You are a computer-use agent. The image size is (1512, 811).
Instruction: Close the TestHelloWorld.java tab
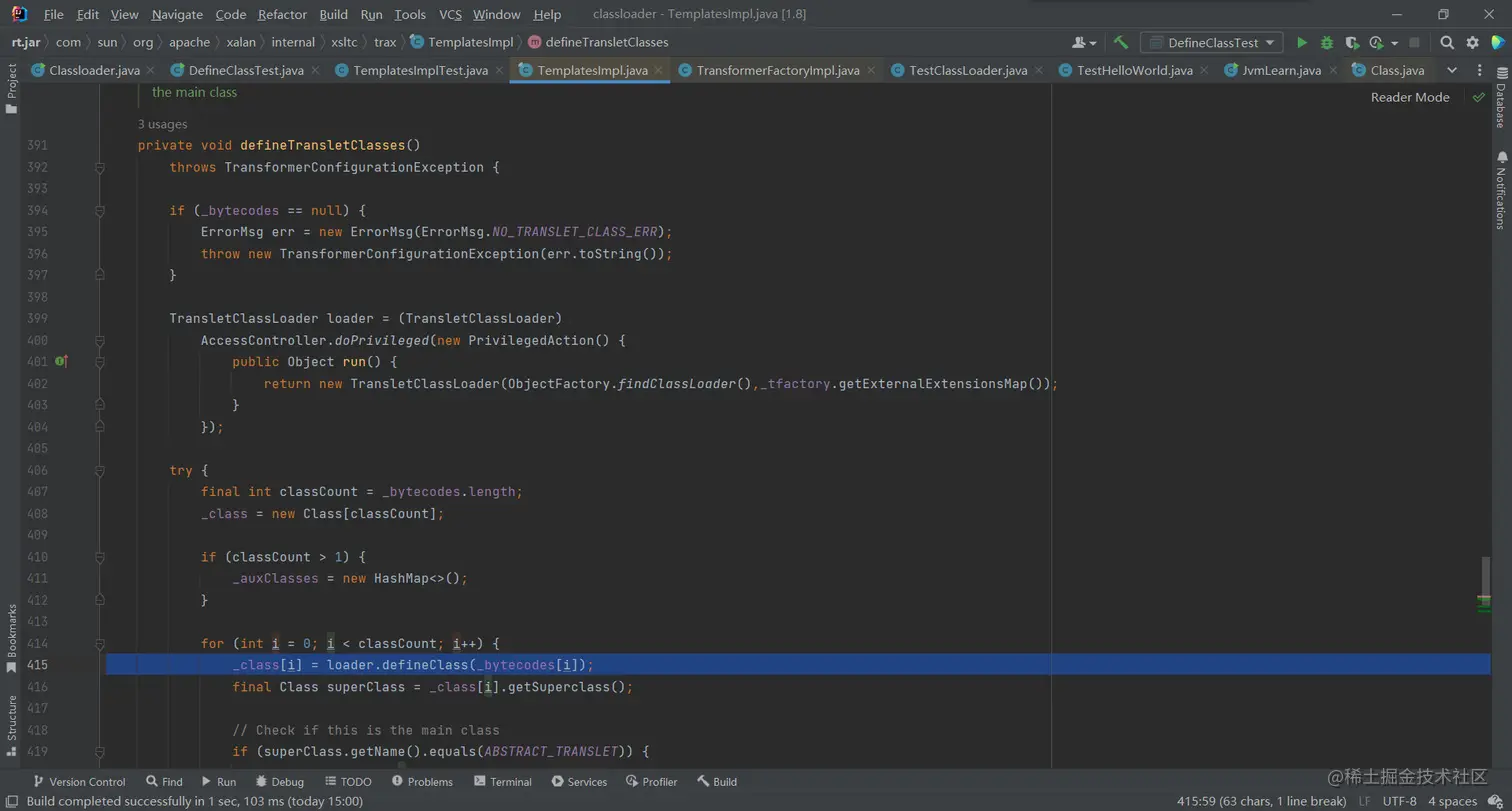(1206, 70)
